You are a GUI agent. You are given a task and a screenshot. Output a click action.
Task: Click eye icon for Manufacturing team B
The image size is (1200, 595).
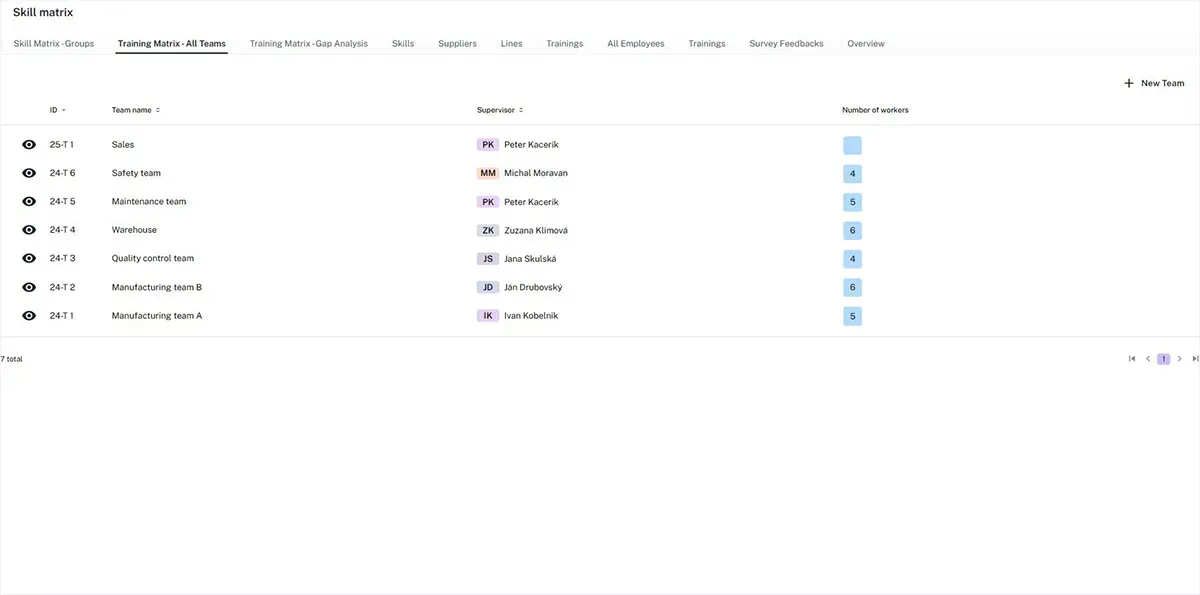pyautogui.click(x=29, y=287)
